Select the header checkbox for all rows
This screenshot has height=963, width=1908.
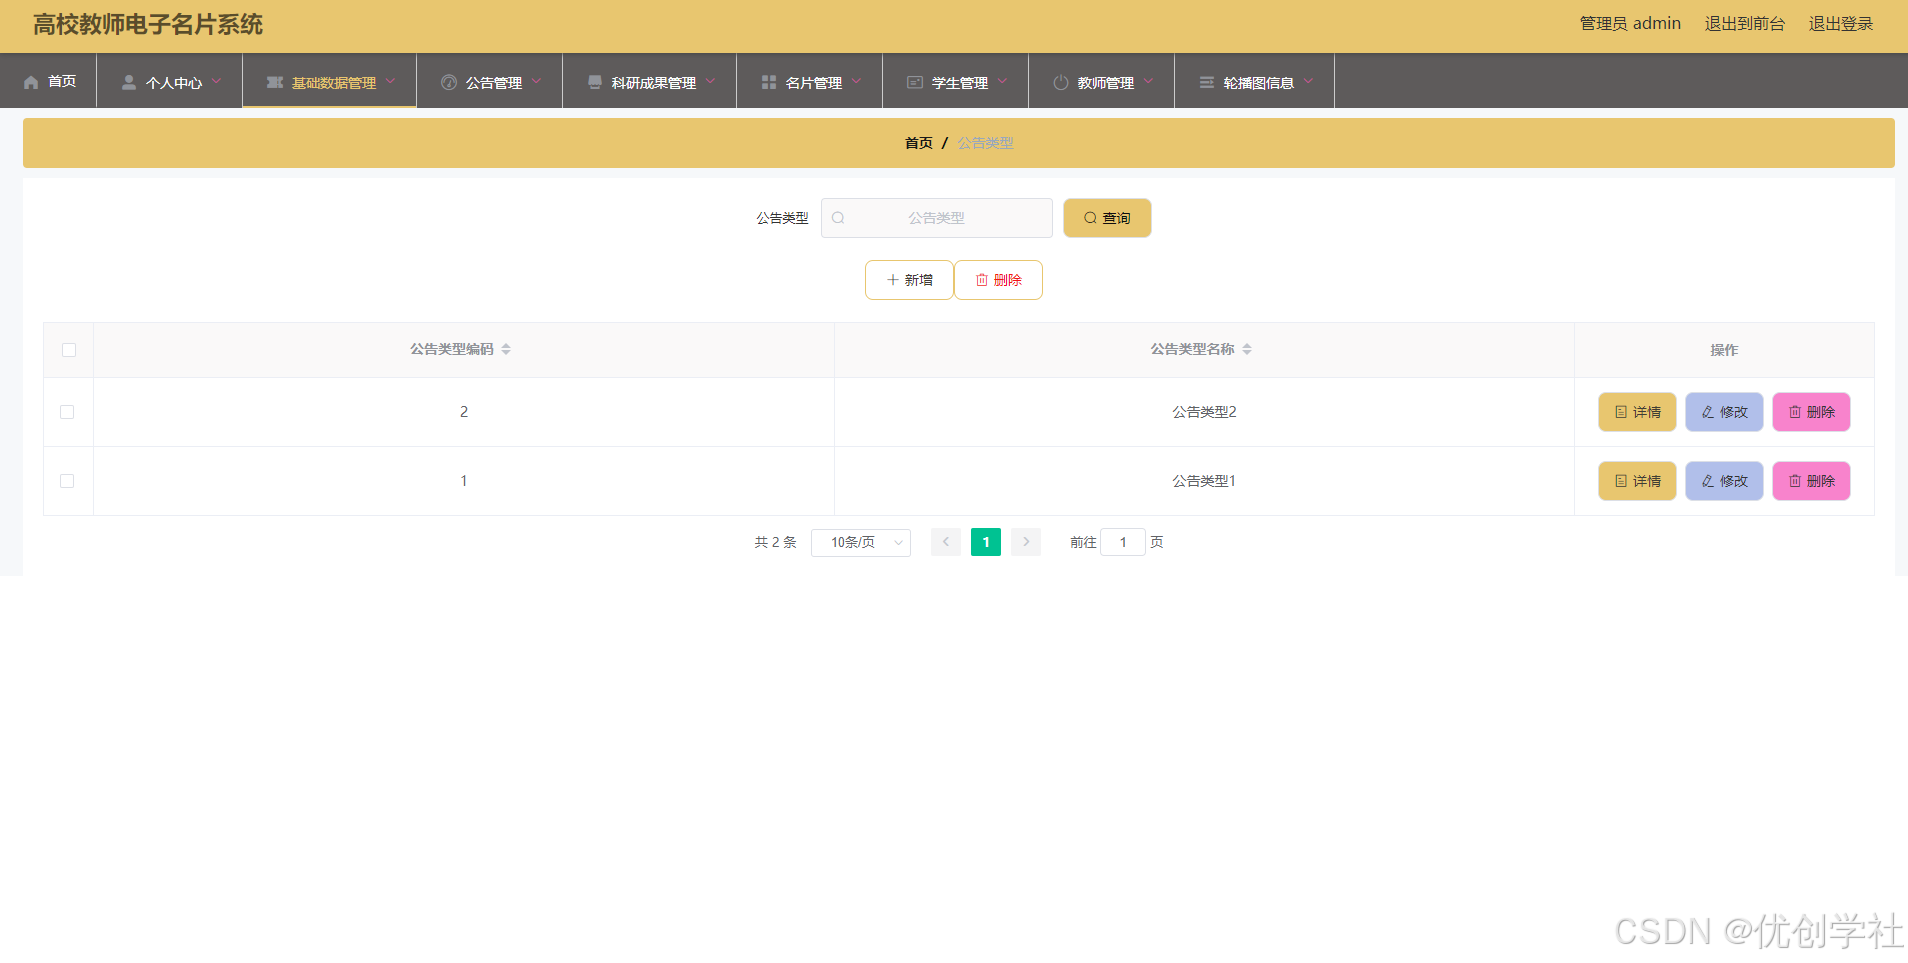click(x=69, y=350)
